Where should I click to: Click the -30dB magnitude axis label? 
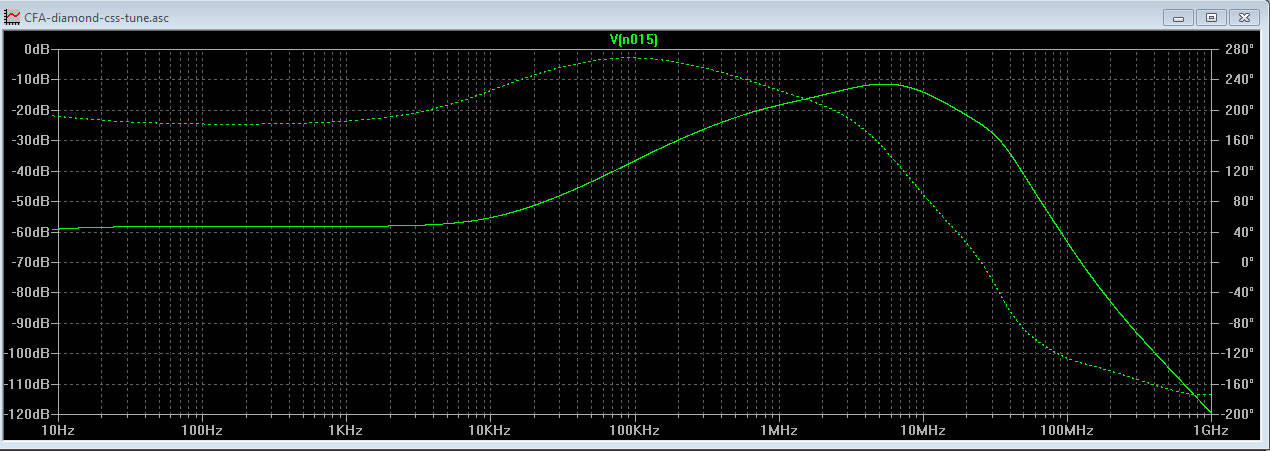(x=30, y=140)
